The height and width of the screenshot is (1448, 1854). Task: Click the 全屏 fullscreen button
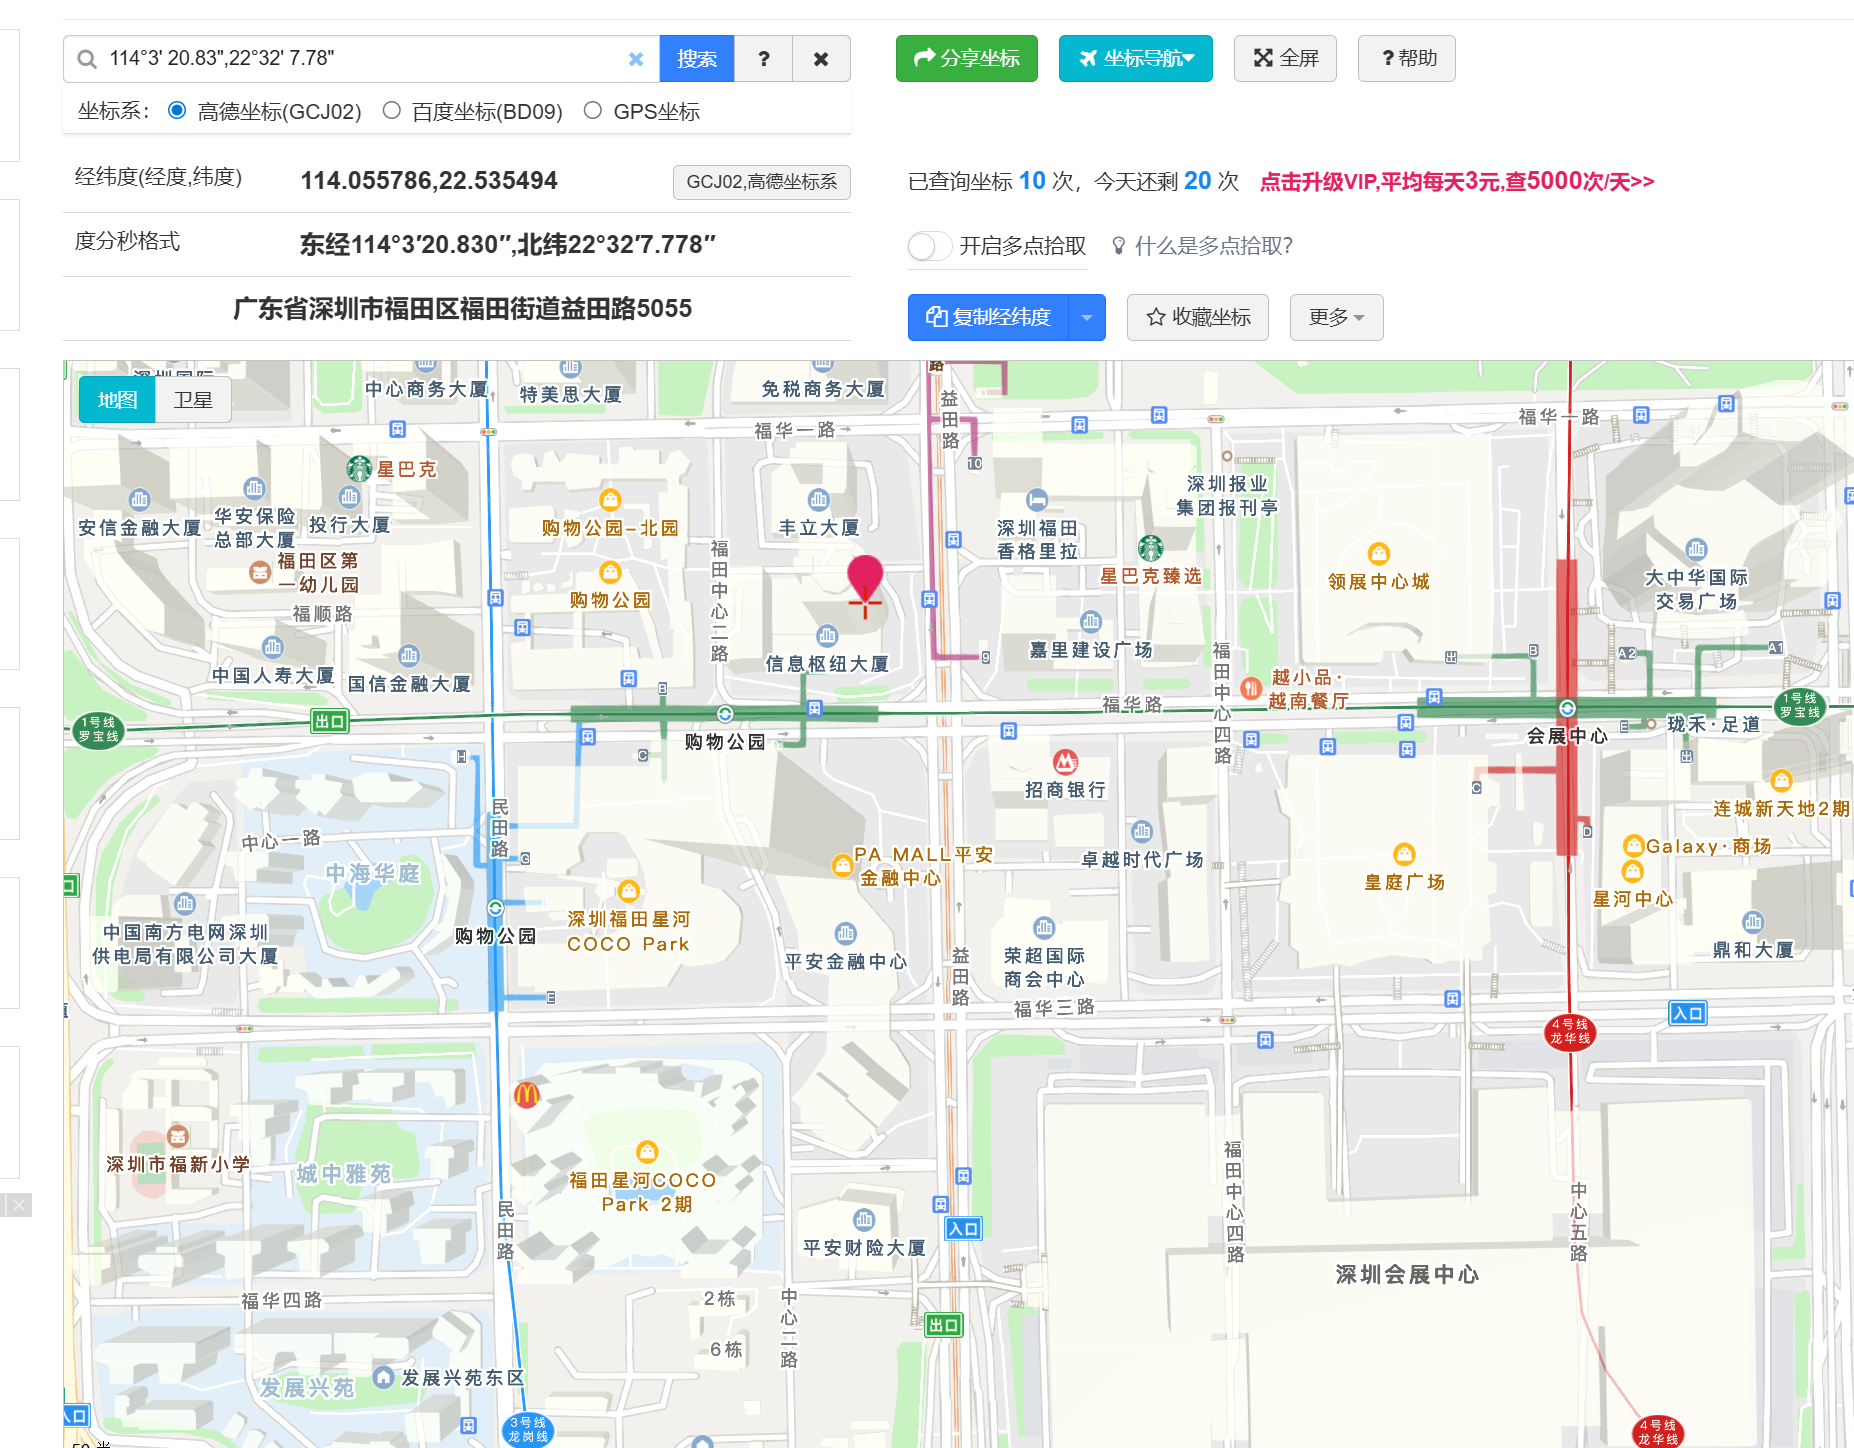1286,59
